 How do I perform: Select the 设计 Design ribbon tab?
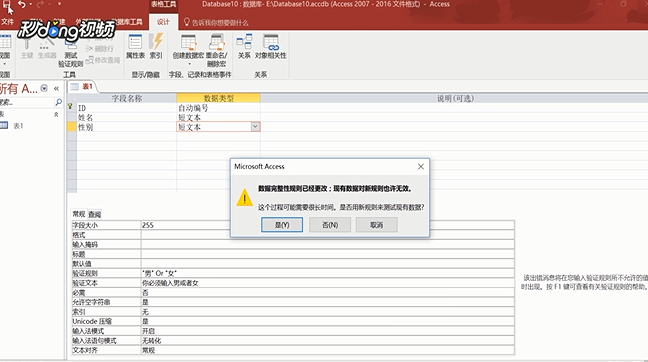[x=163, y=22]
